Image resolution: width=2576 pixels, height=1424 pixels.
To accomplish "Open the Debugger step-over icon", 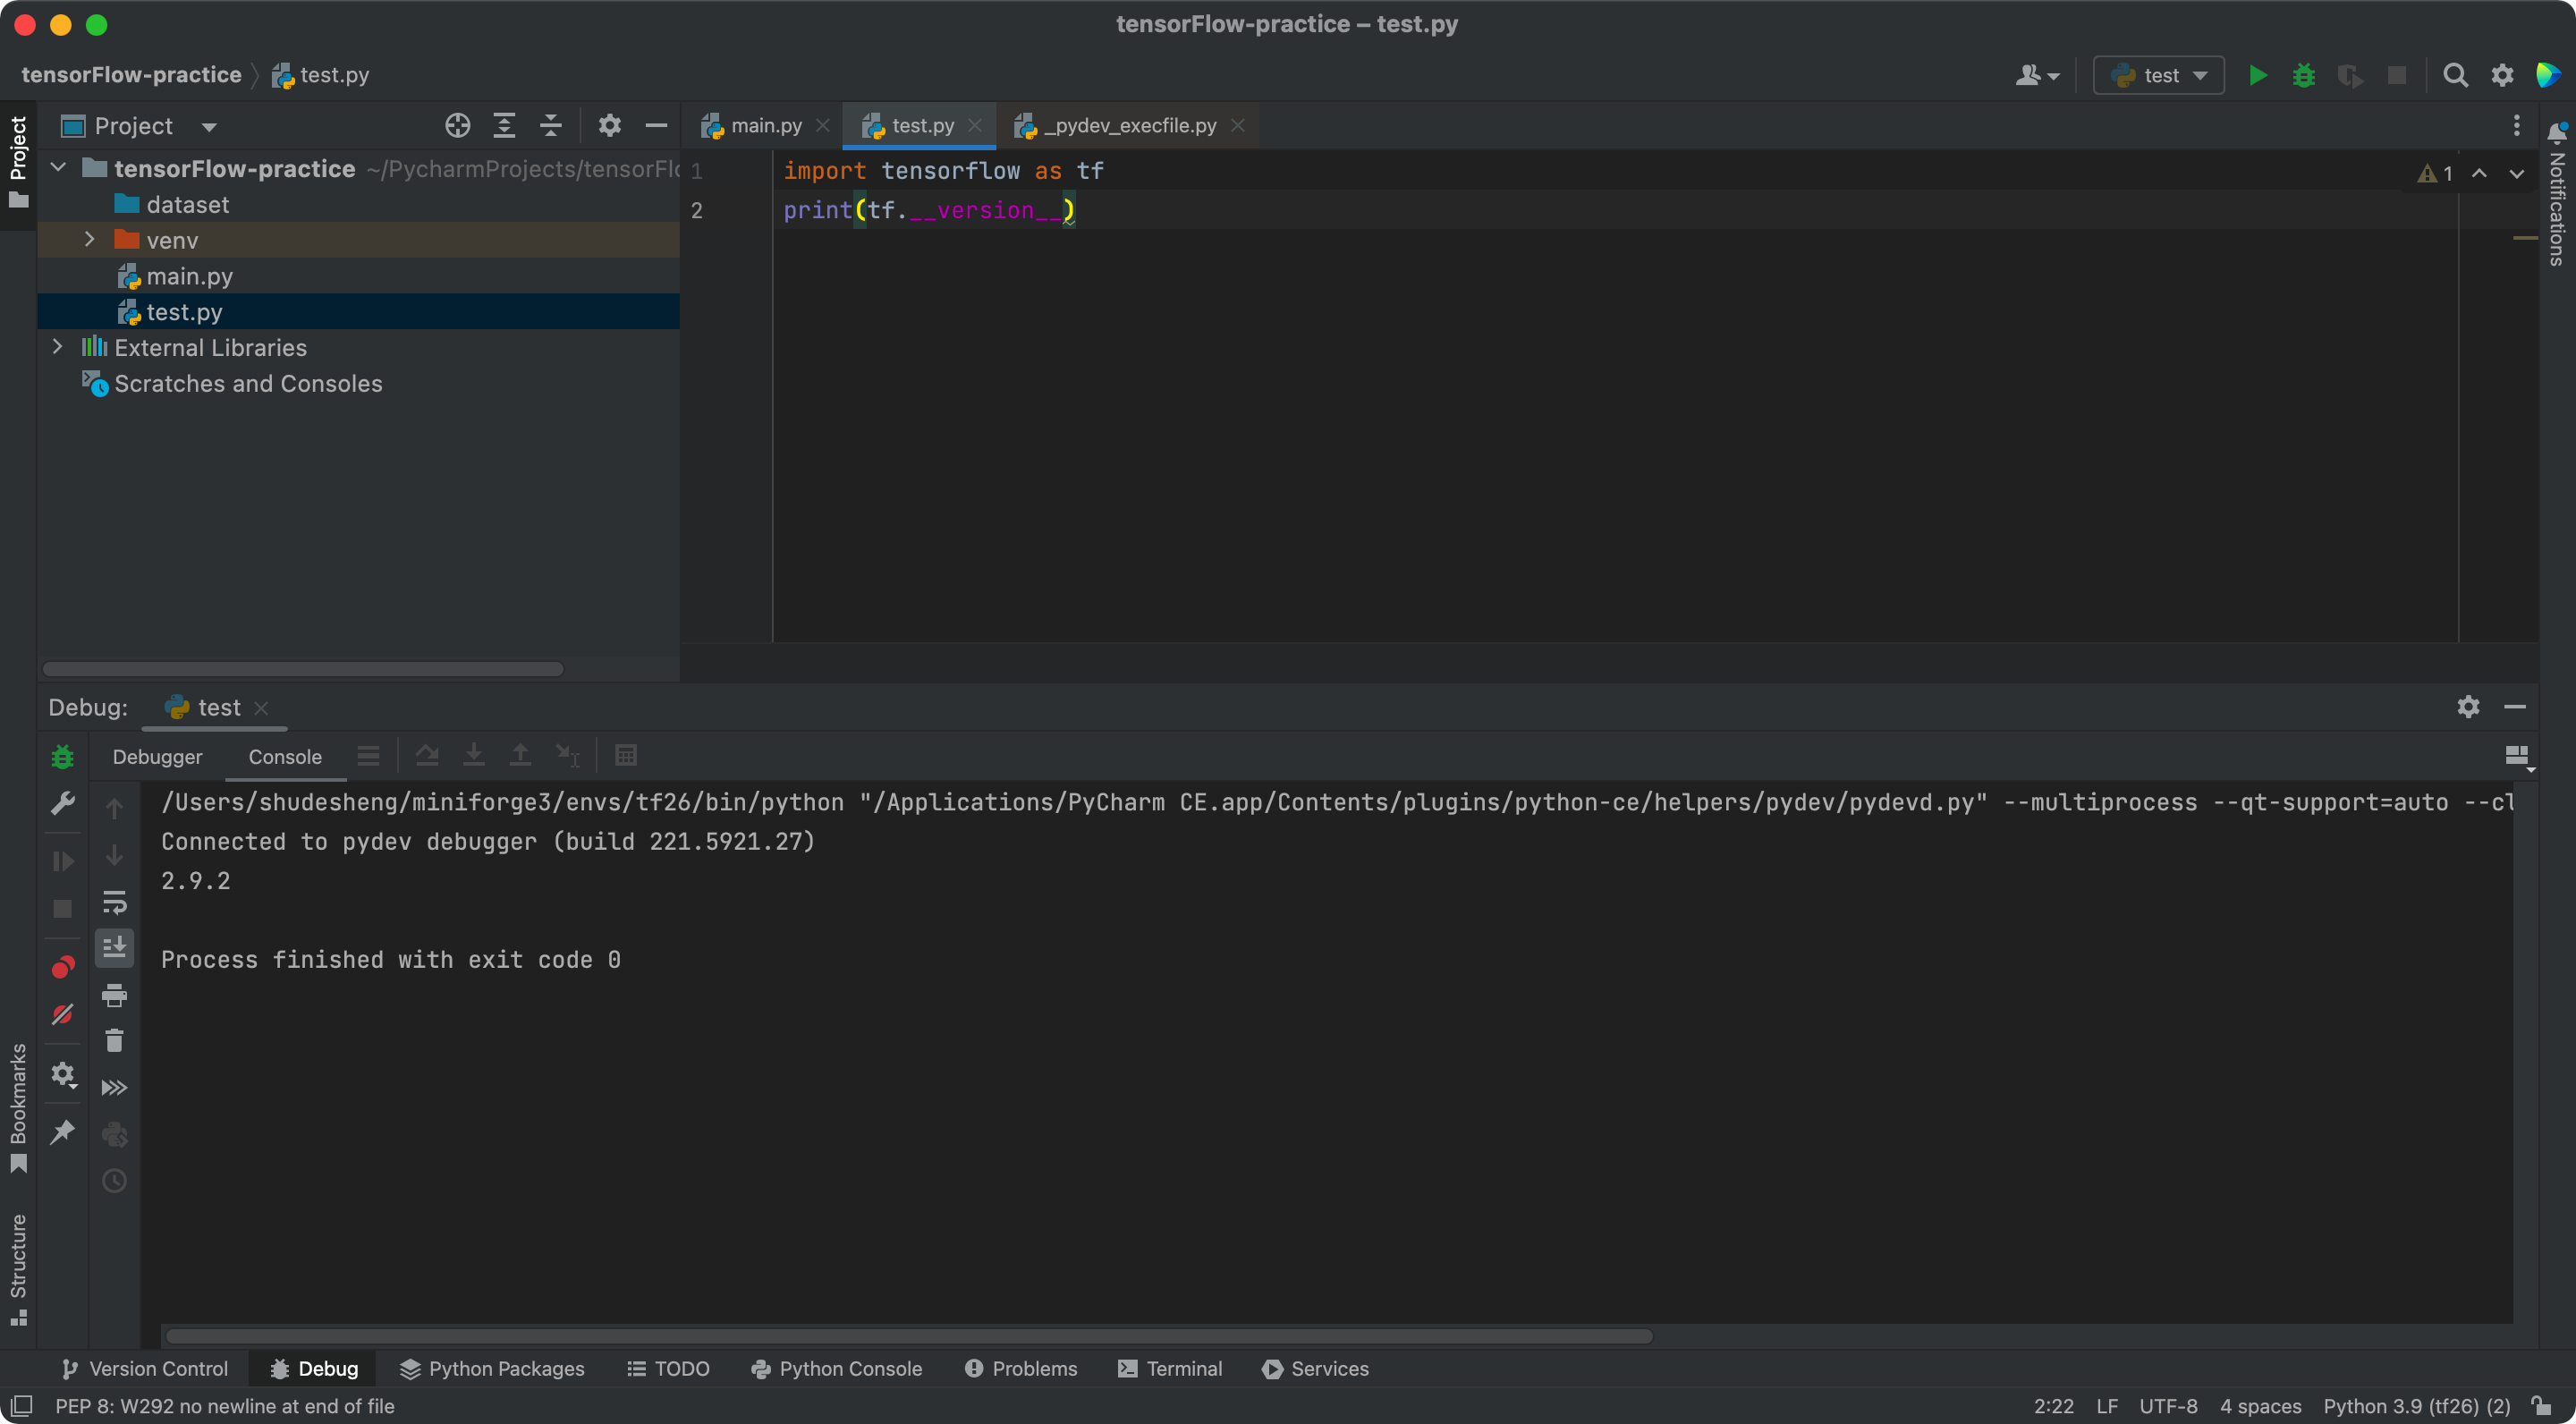I will click(x=428, y=756).
